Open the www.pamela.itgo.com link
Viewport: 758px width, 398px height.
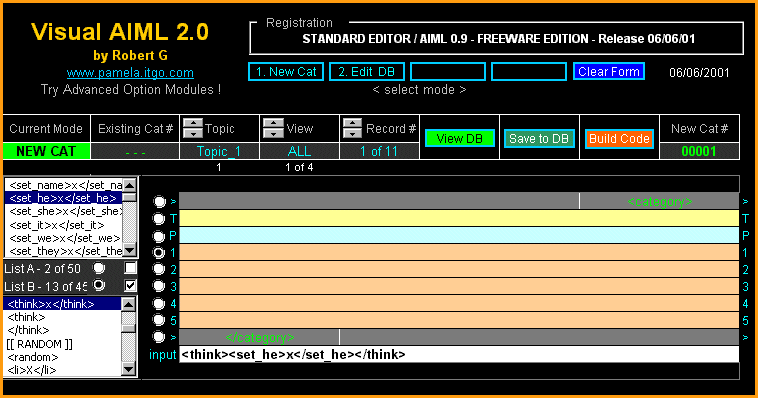[x=130, y=73]
